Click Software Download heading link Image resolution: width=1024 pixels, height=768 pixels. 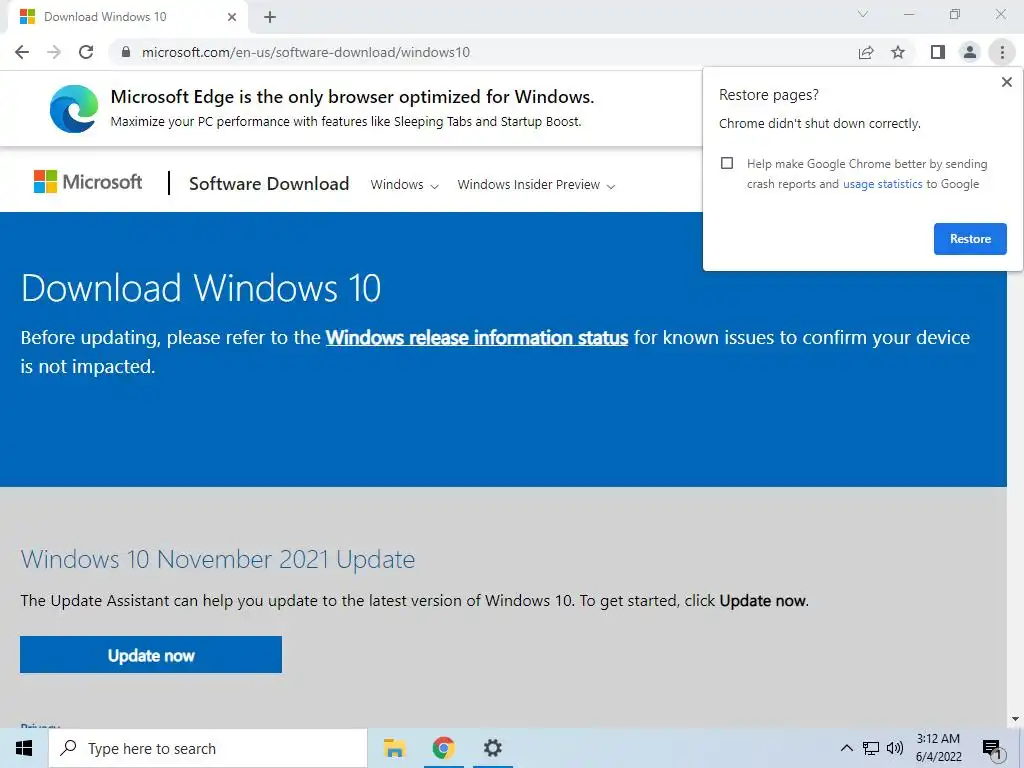coord(269,184)
